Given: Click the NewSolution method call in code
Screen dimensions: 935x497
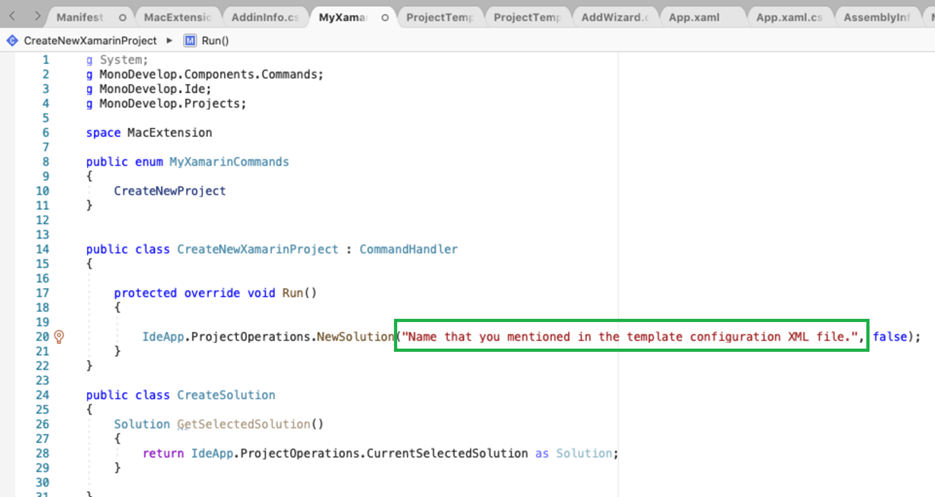Looking at the screenshot, I should (355, 337).
